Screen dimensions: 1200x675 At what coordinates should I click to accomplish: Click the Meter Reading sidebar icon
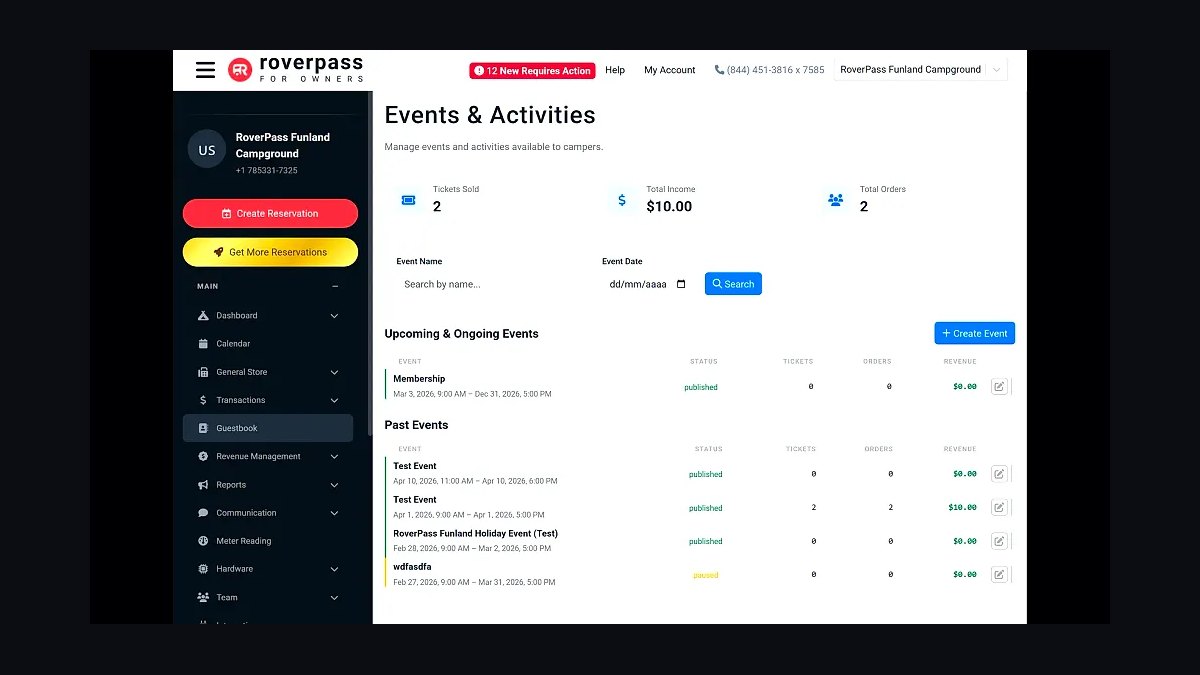203,541
